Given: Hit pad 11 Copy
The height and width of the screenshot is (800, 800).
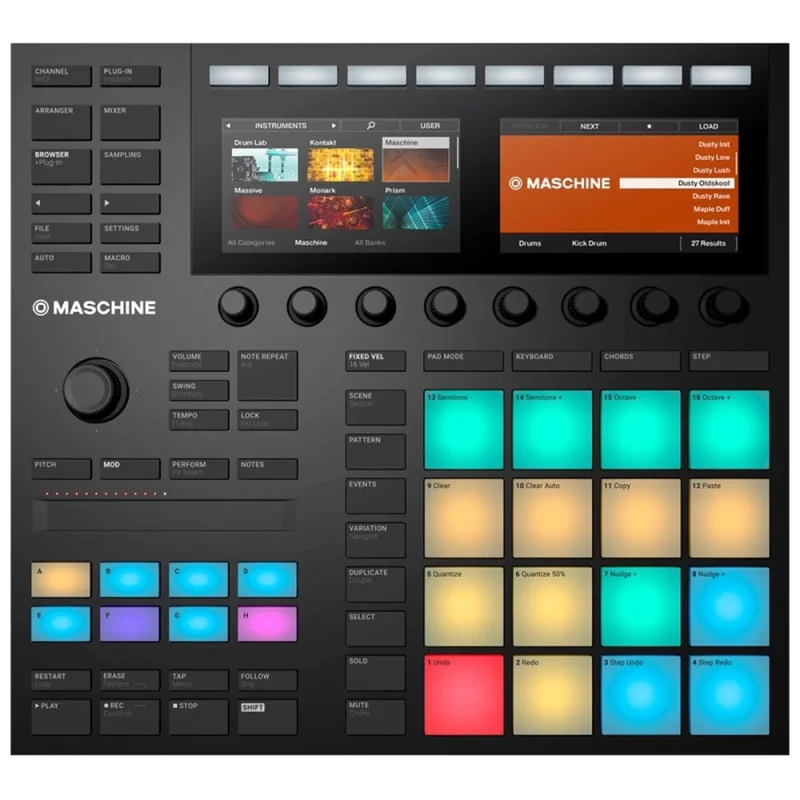Looking at the screenshot, I should 640,518.
